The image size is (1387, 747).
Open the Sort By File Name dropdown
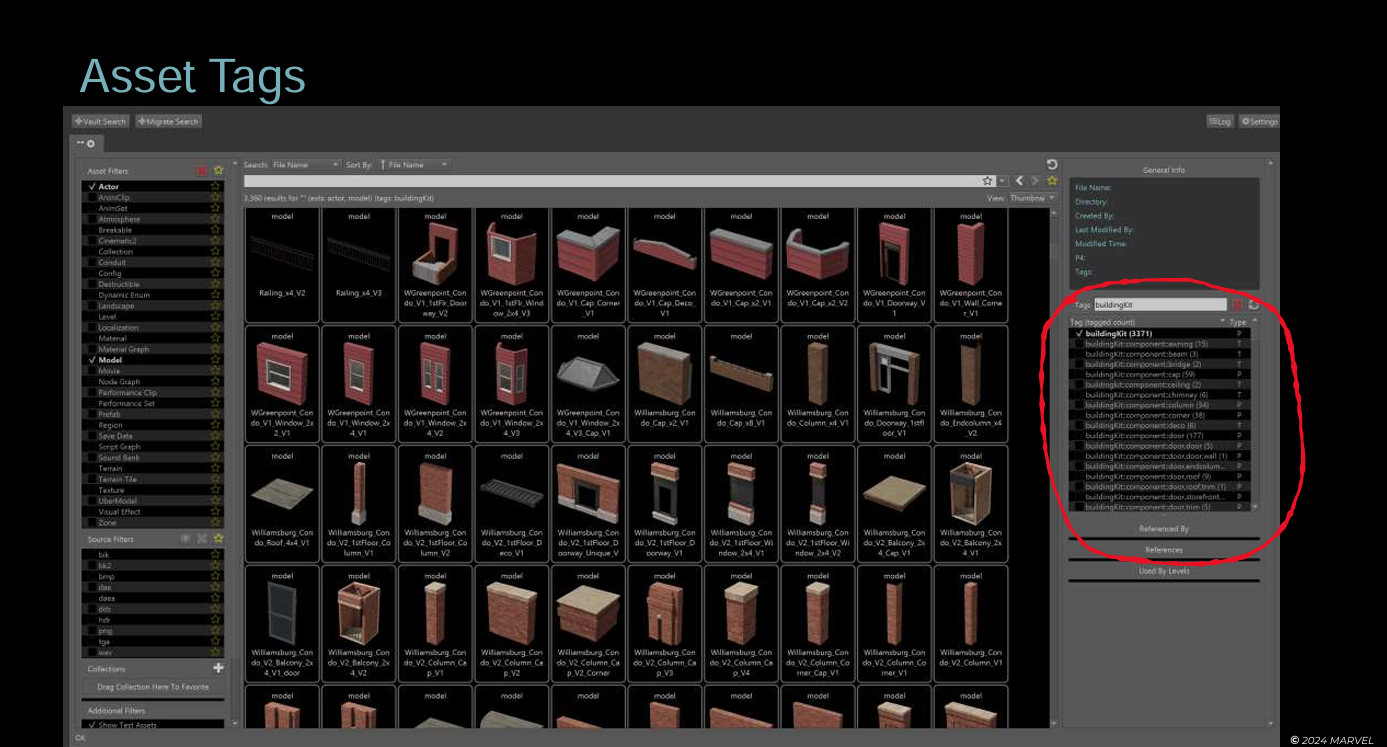[x=412, y=164]
